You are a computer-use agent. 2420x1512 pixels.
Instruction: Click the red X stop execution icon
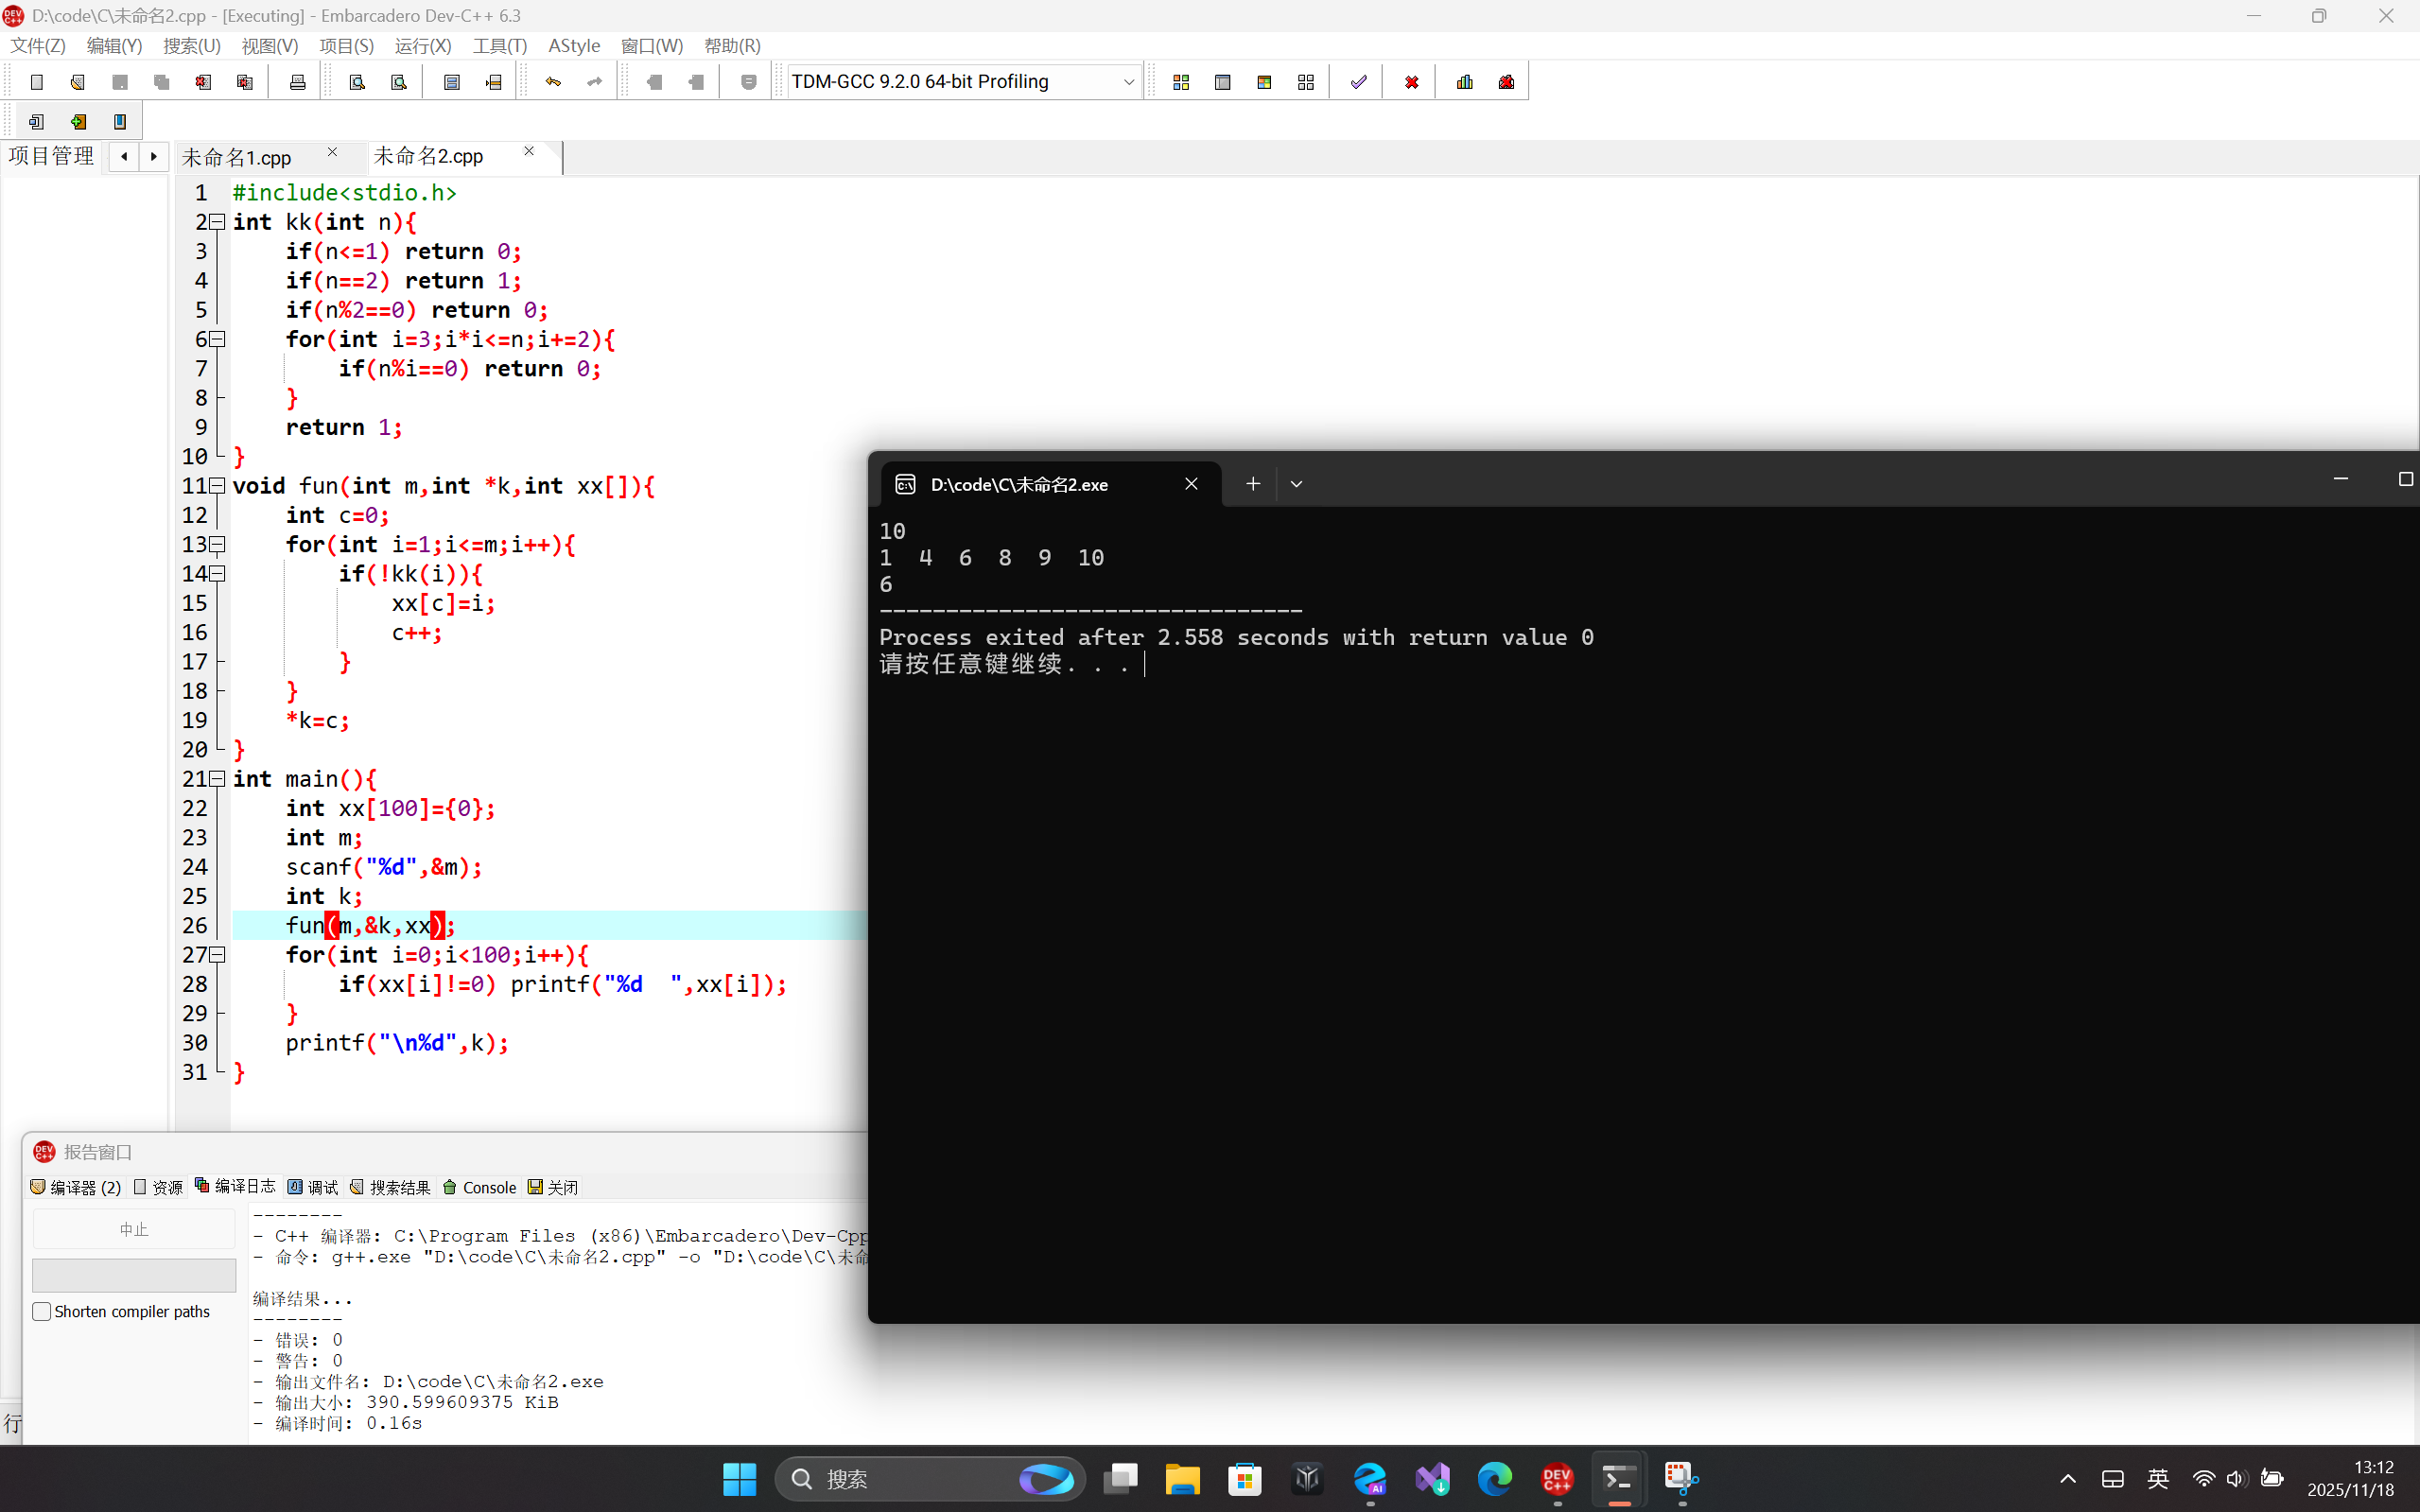[x=1411, y=82]
